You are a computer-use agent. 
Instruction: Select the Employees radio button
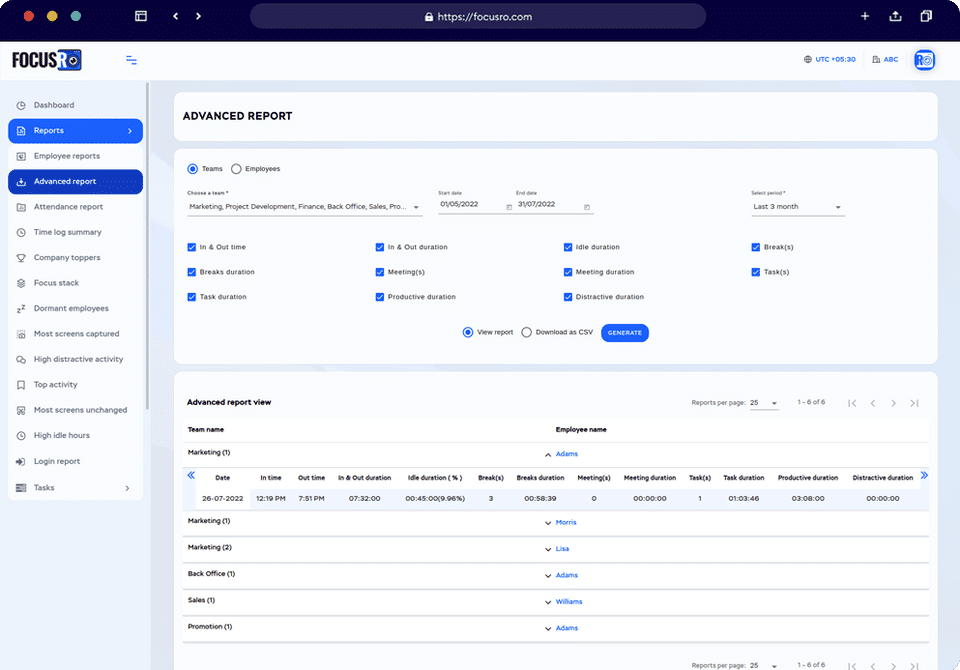coord(236,169)
